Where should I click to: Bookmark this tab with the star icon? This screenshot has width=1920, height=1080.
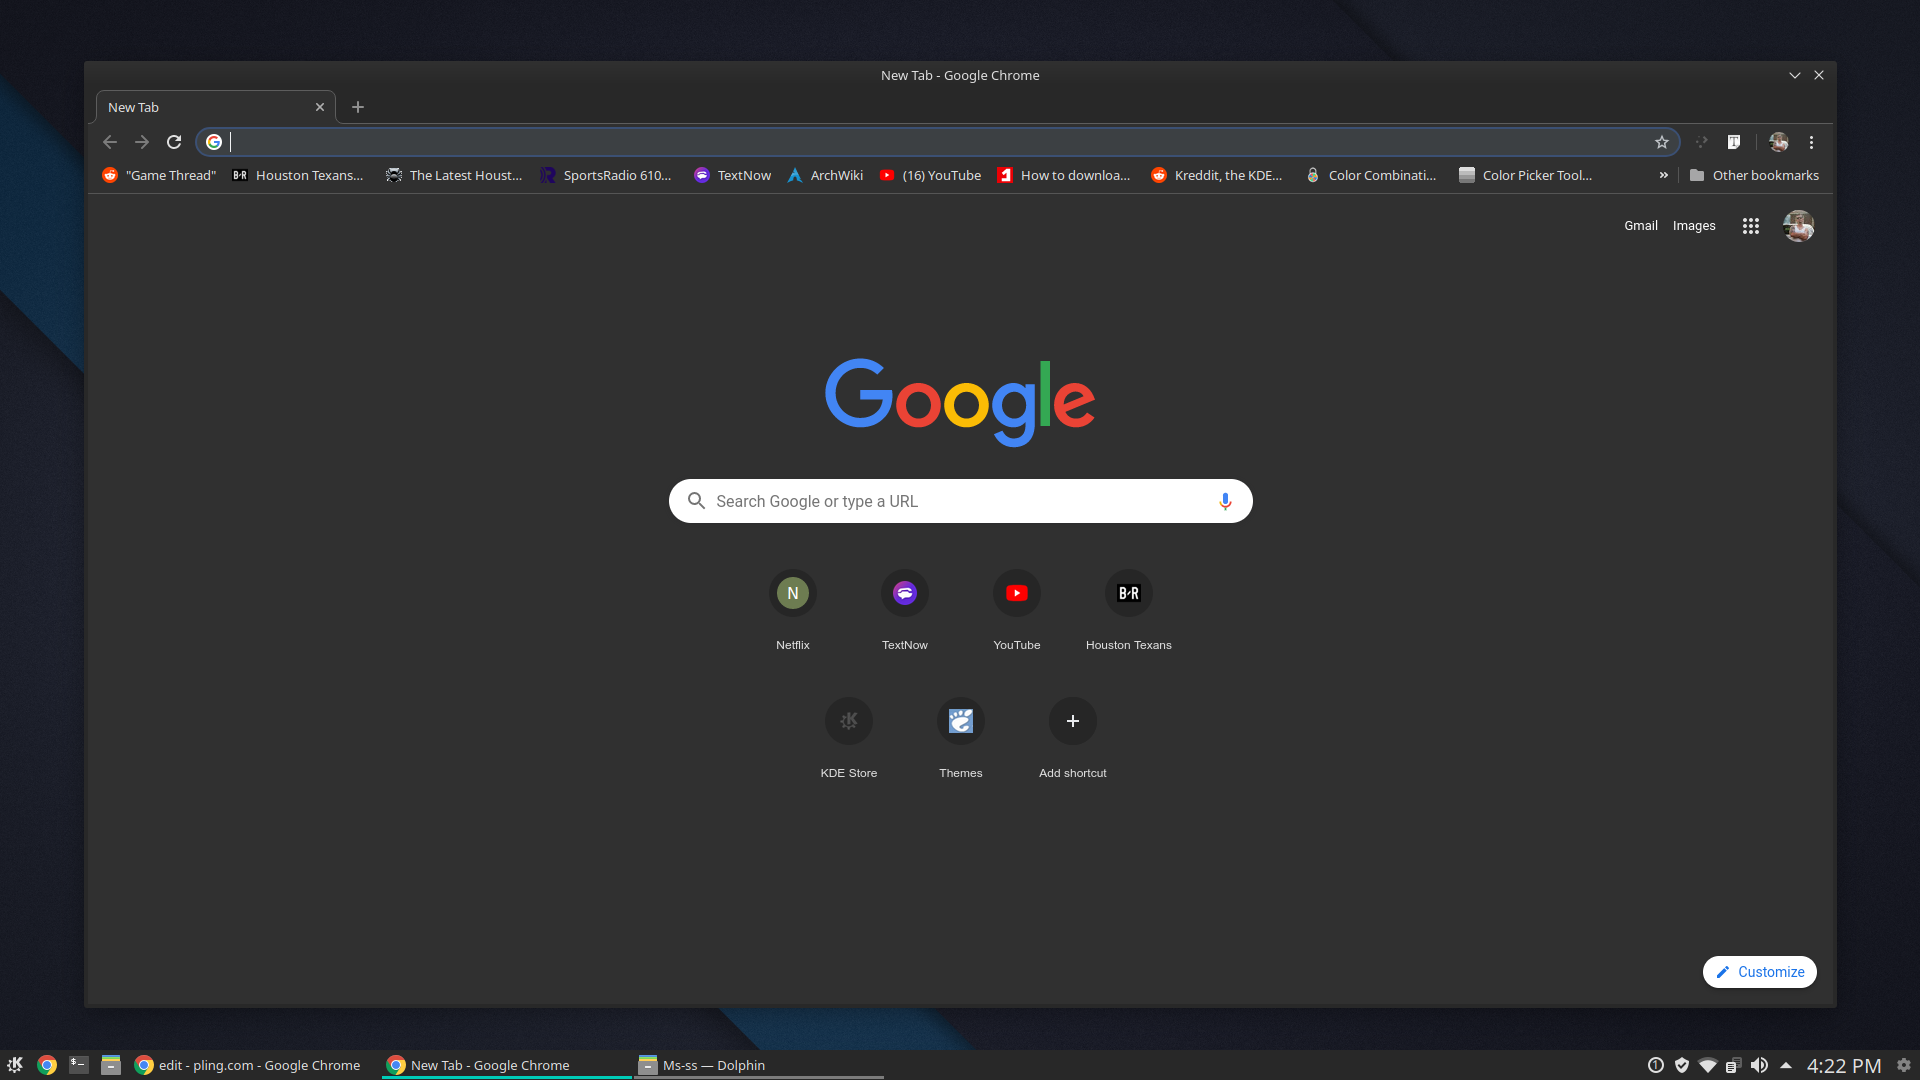(x=1662, y=142)
